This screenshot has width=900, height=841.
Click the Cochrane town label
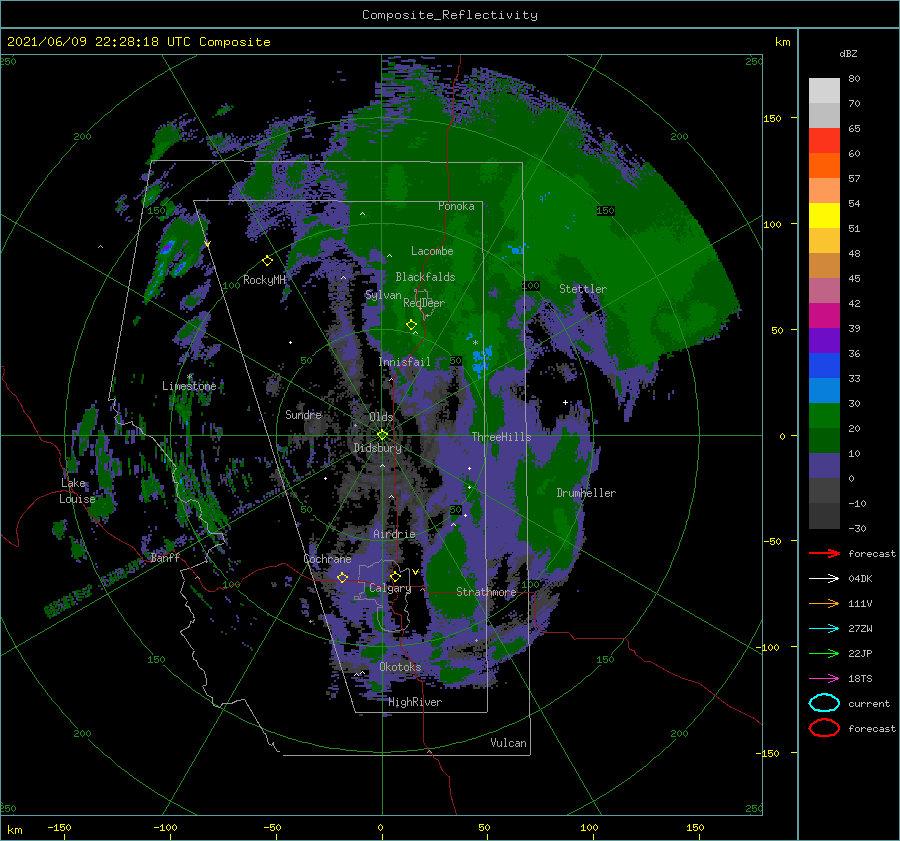[327, 559]
